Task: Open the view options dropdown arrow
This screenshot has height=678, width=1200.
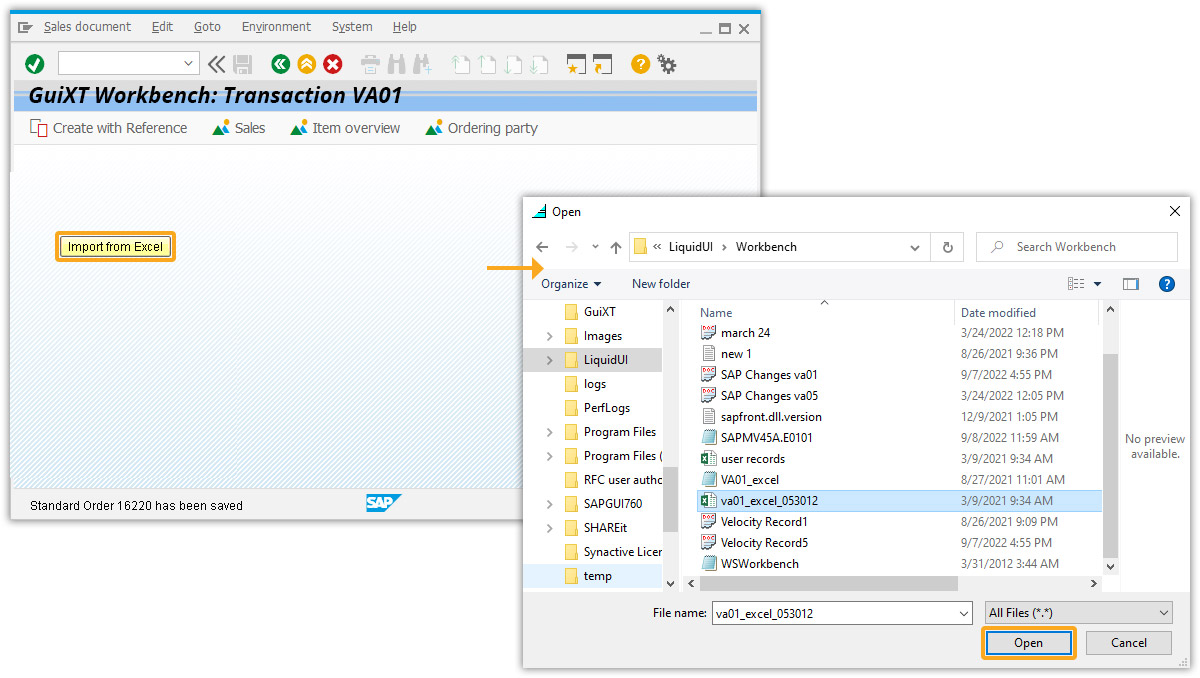Action: pyautogui.click(x=1097, y=284)
